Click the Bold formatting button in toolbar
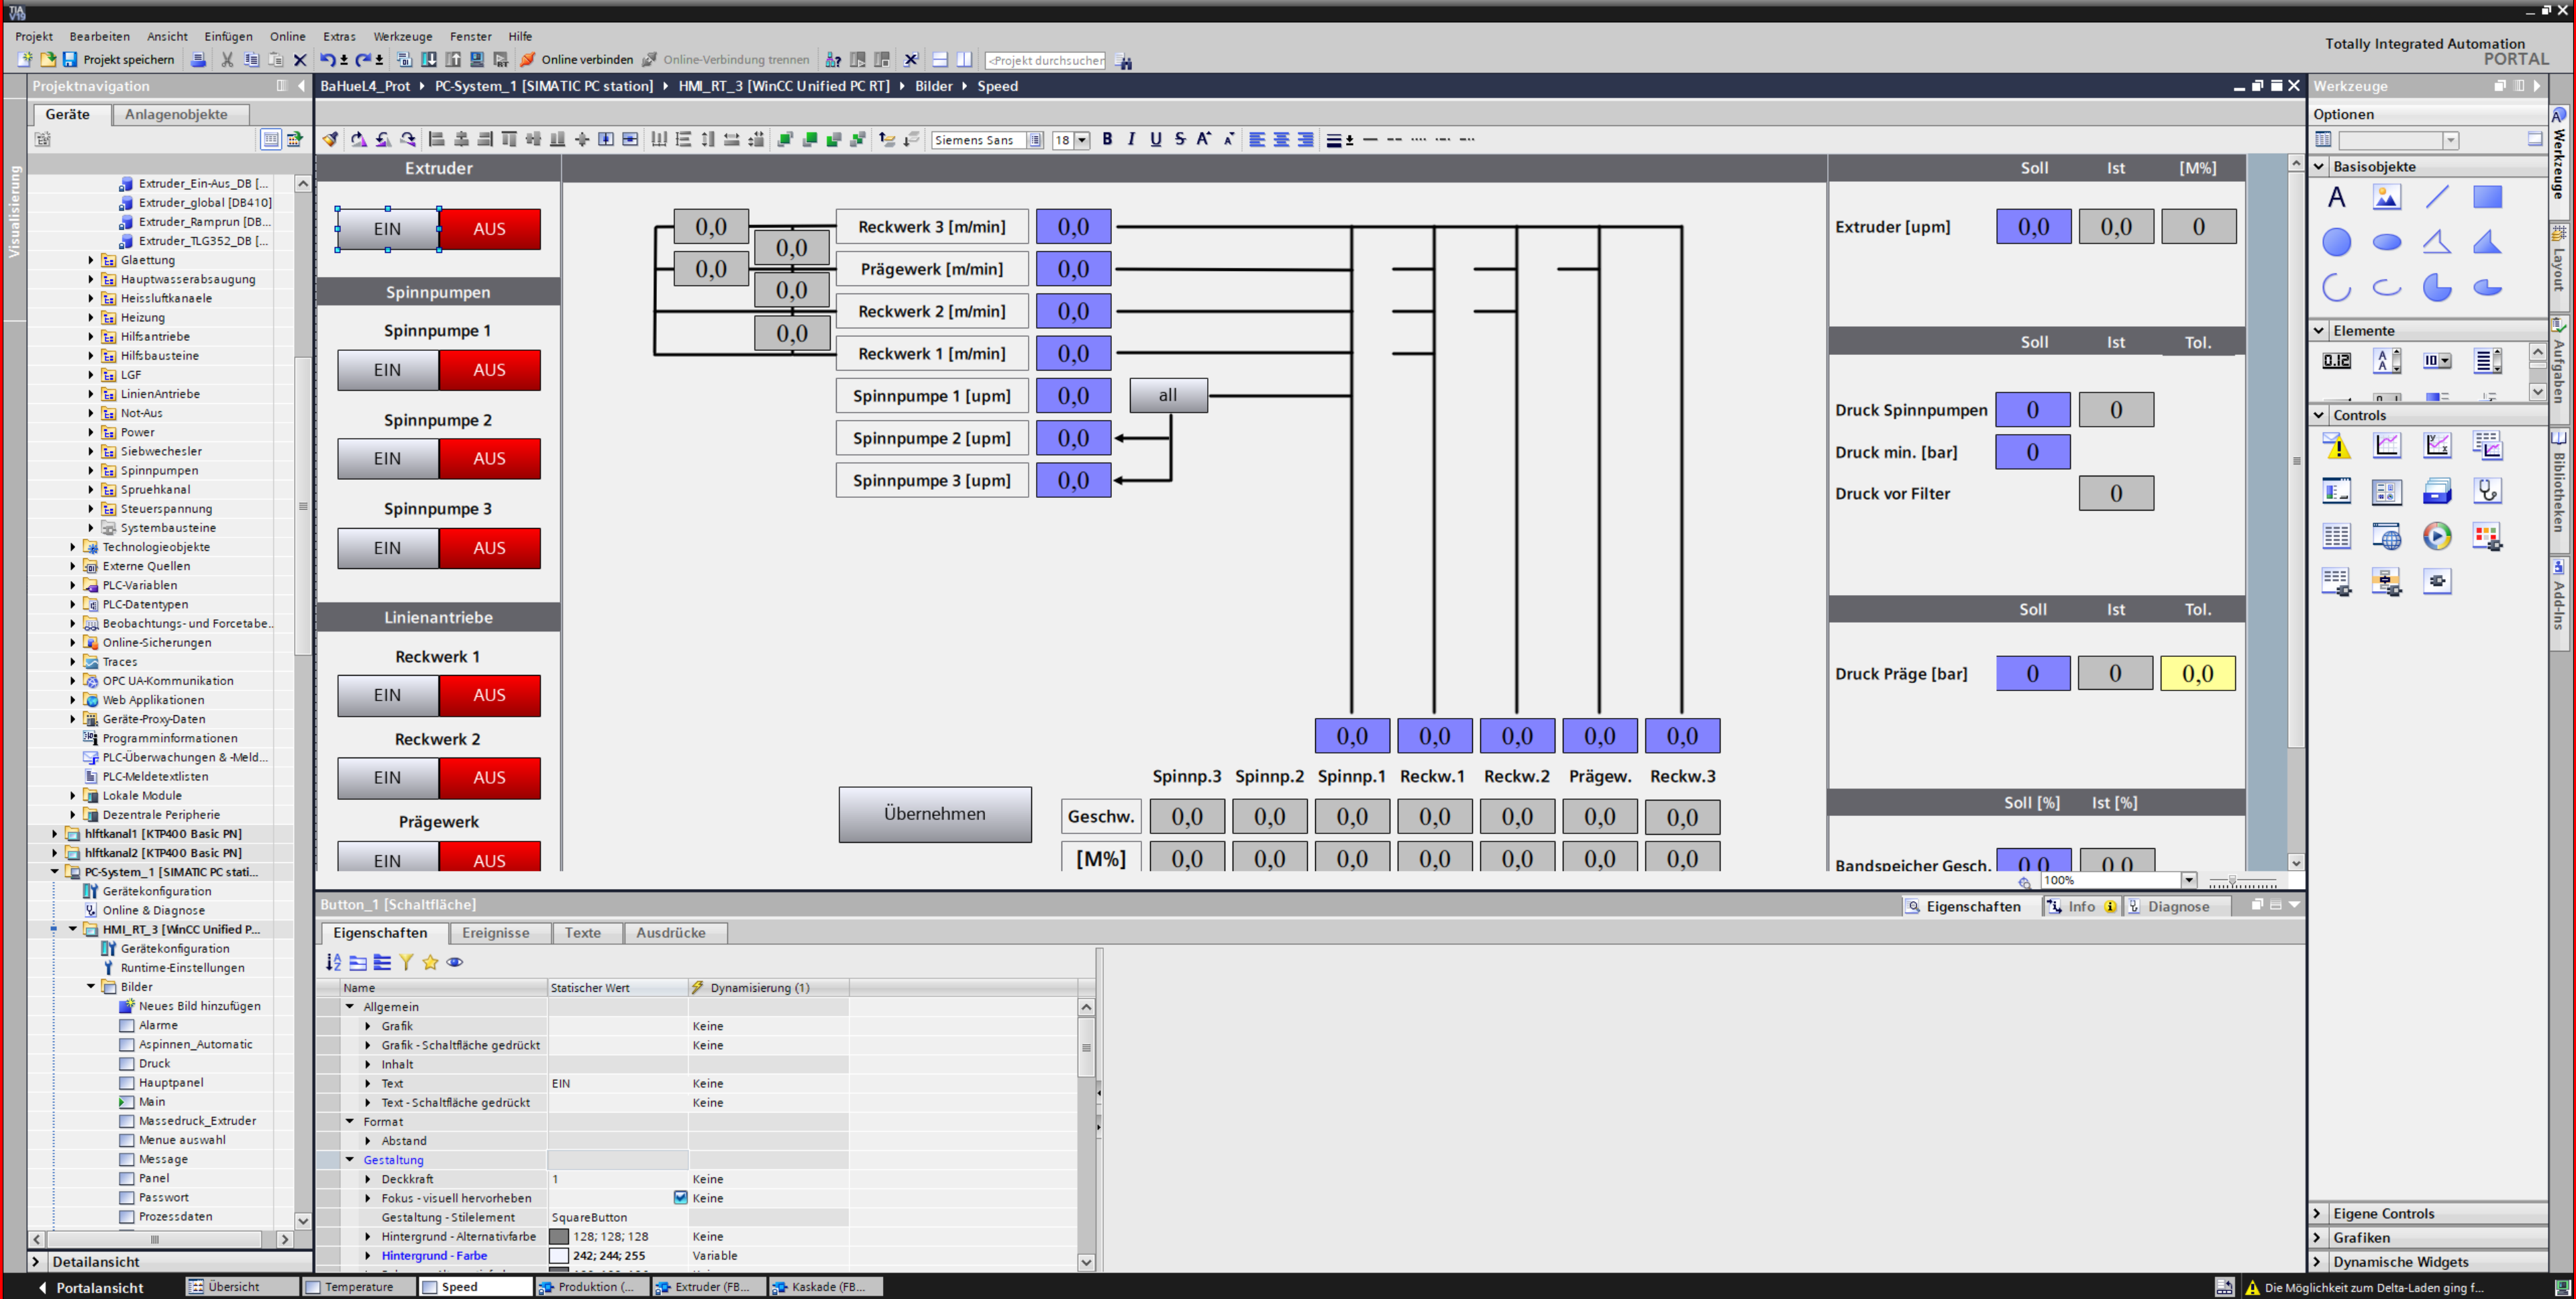2576x1299 pixels. point(1107,140)
